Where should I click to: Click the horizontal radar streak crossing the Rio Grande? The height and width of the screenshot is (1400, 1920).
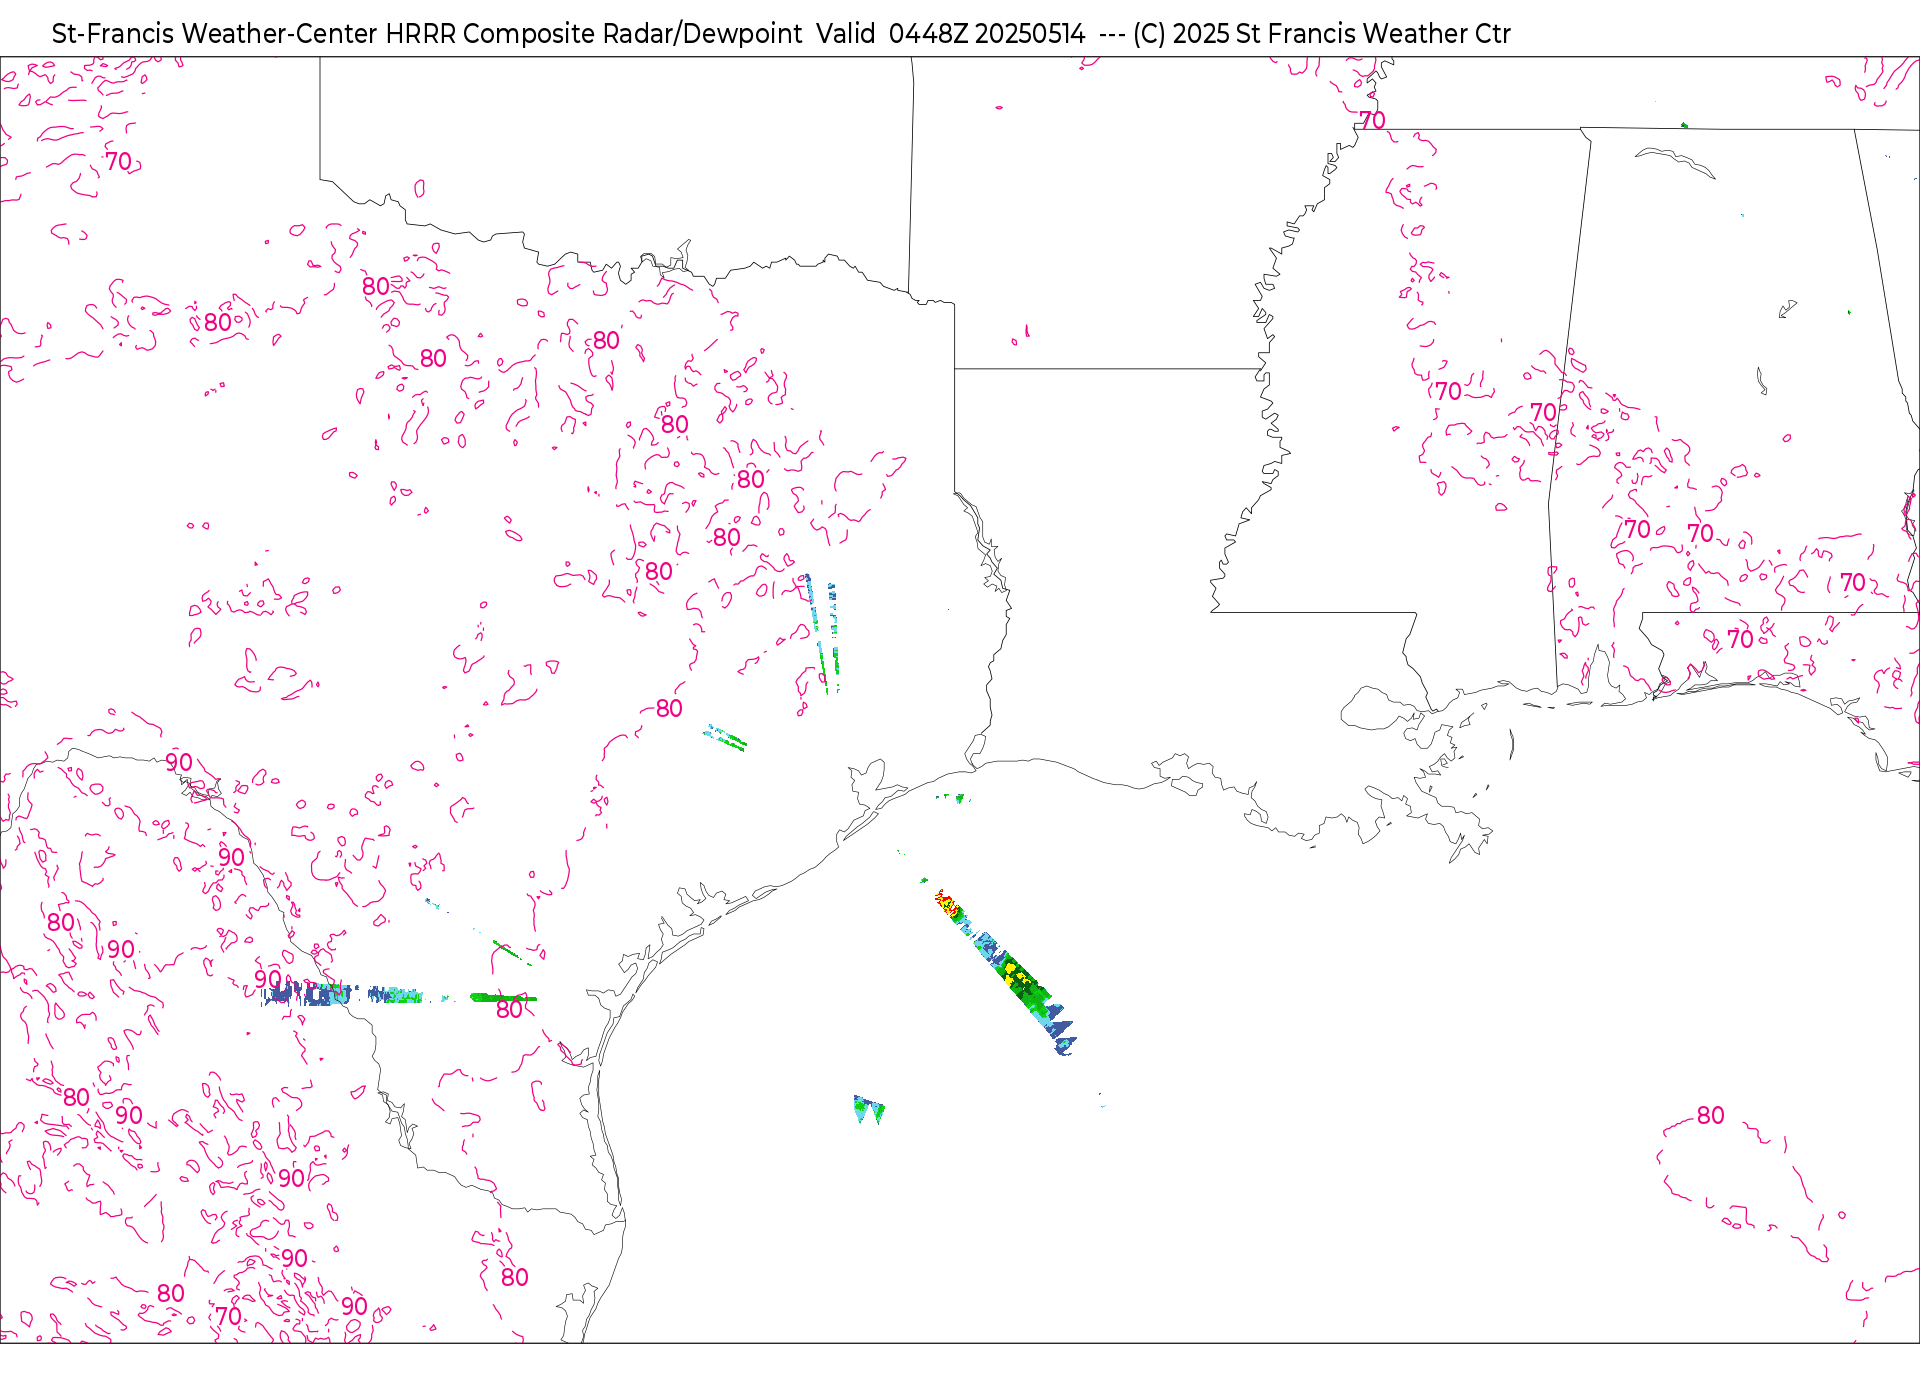tap(399, 995)
